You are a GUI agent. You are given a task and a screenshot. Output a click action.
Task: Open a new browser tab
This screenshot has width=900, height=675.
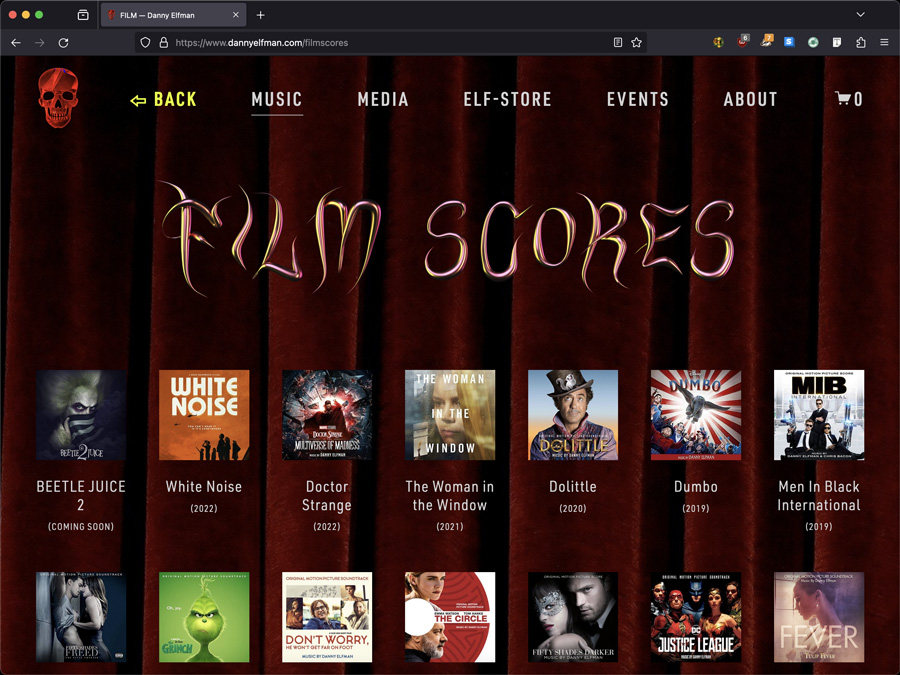point(260,15)
